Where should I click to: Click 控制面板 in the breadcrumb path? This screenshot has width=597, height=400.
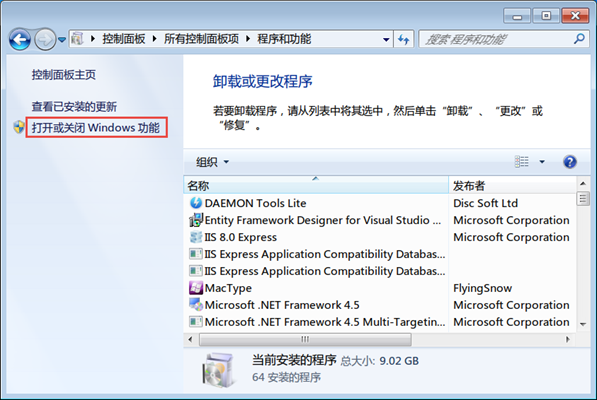pyautogui.click(x=124, y=39)
